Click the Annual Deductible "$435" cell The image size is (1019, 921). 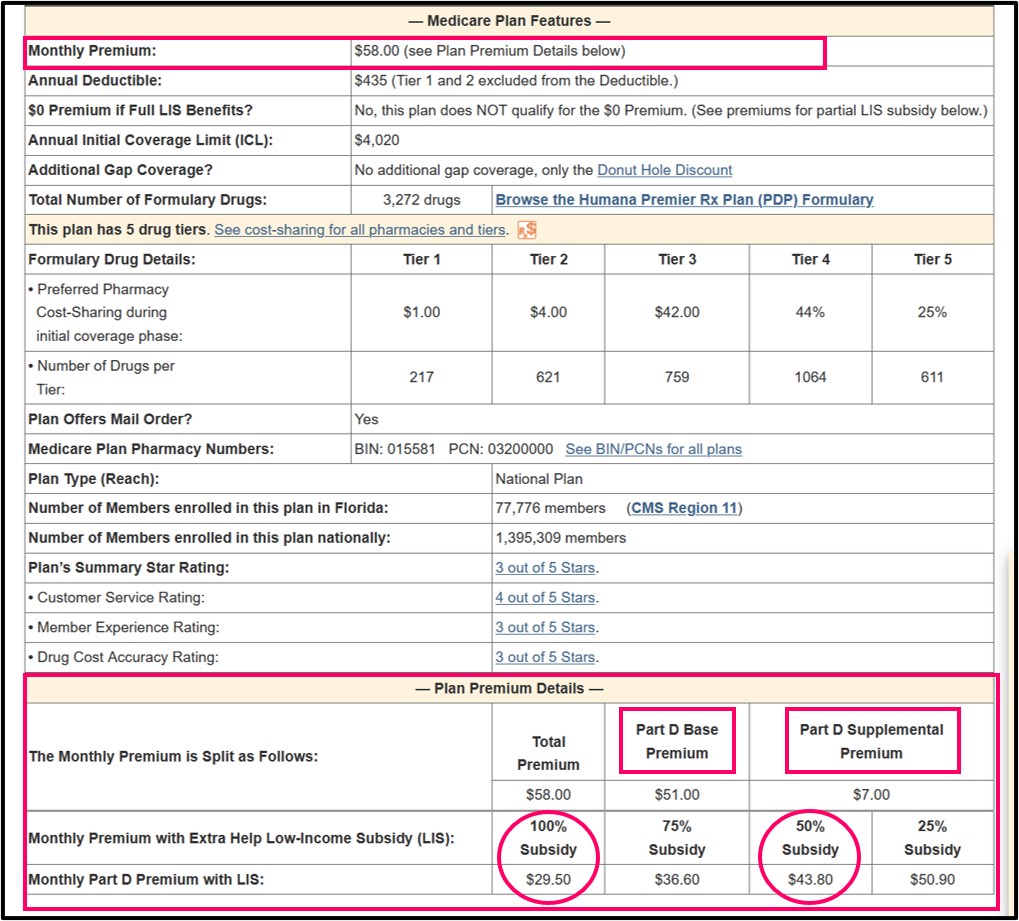click(430, 81)
